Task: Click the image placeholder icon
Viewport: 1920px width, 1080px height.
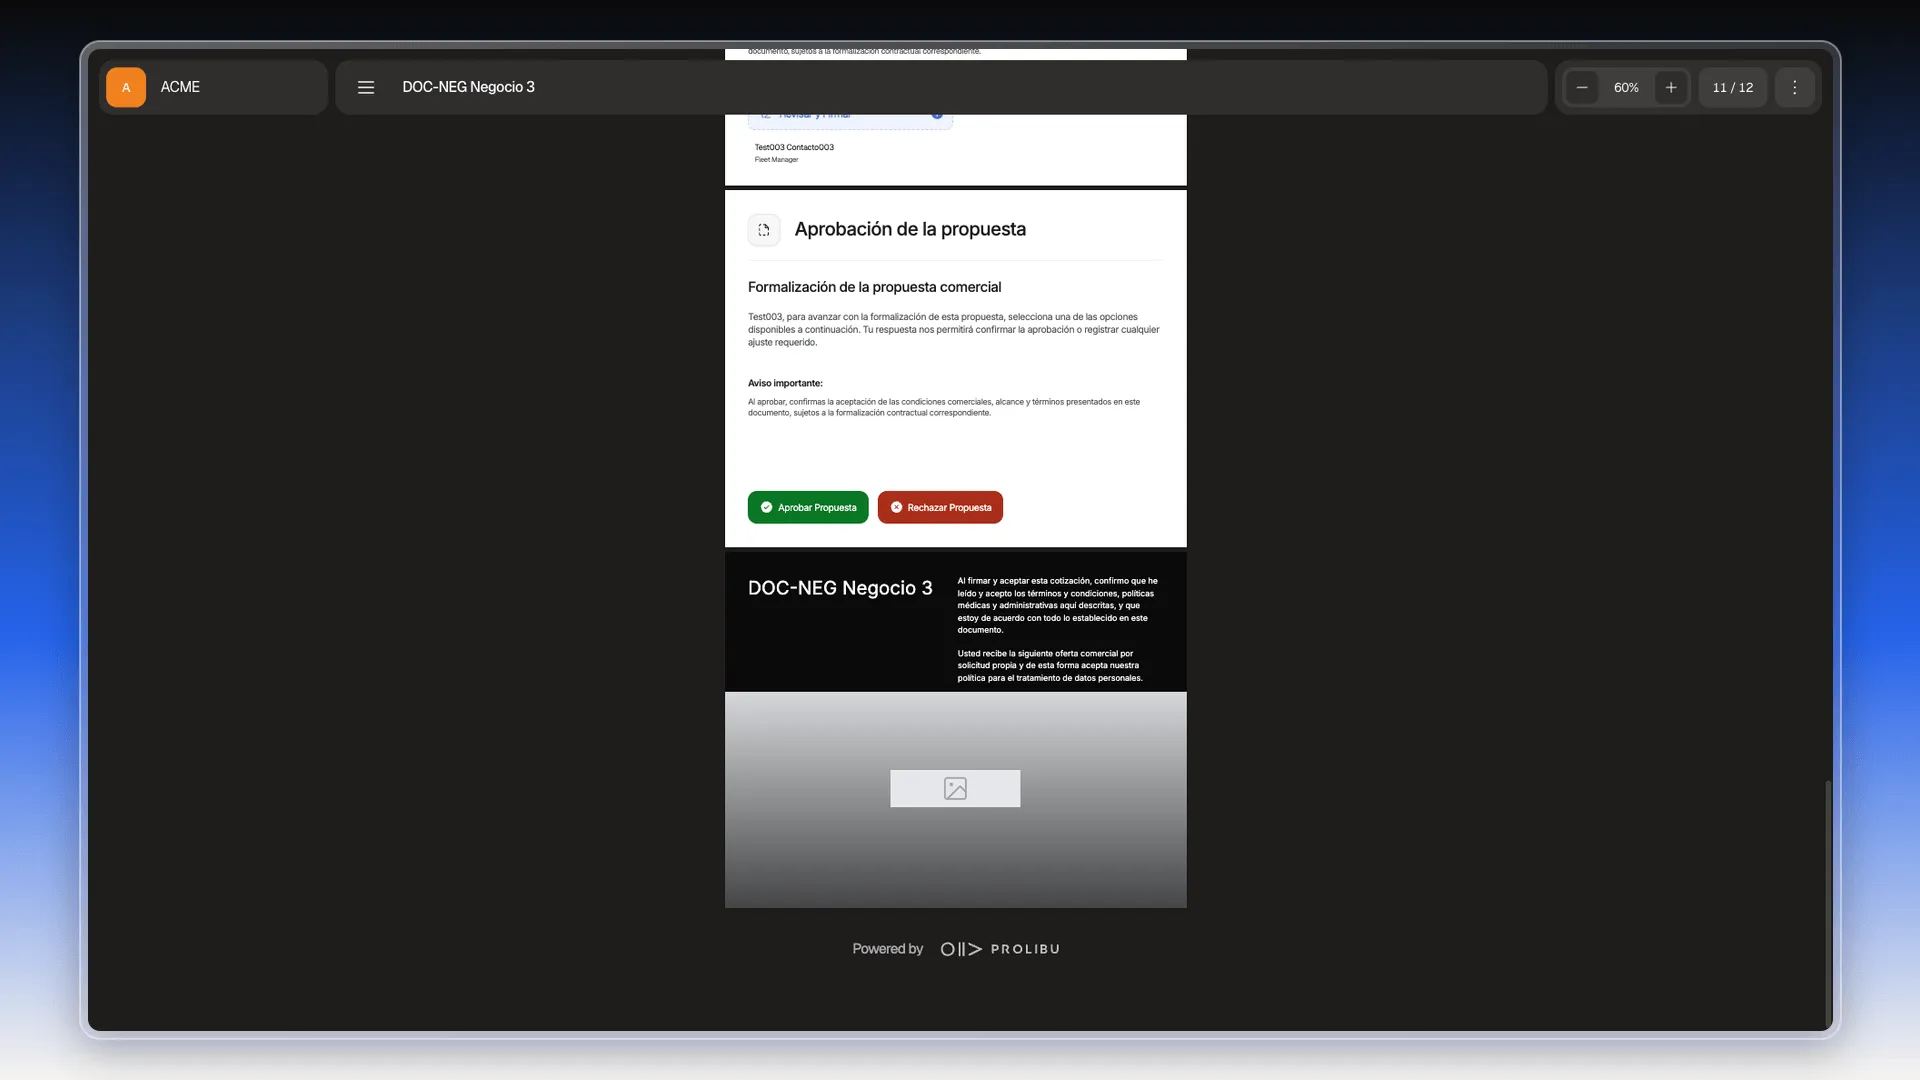Action: [955, 788]
